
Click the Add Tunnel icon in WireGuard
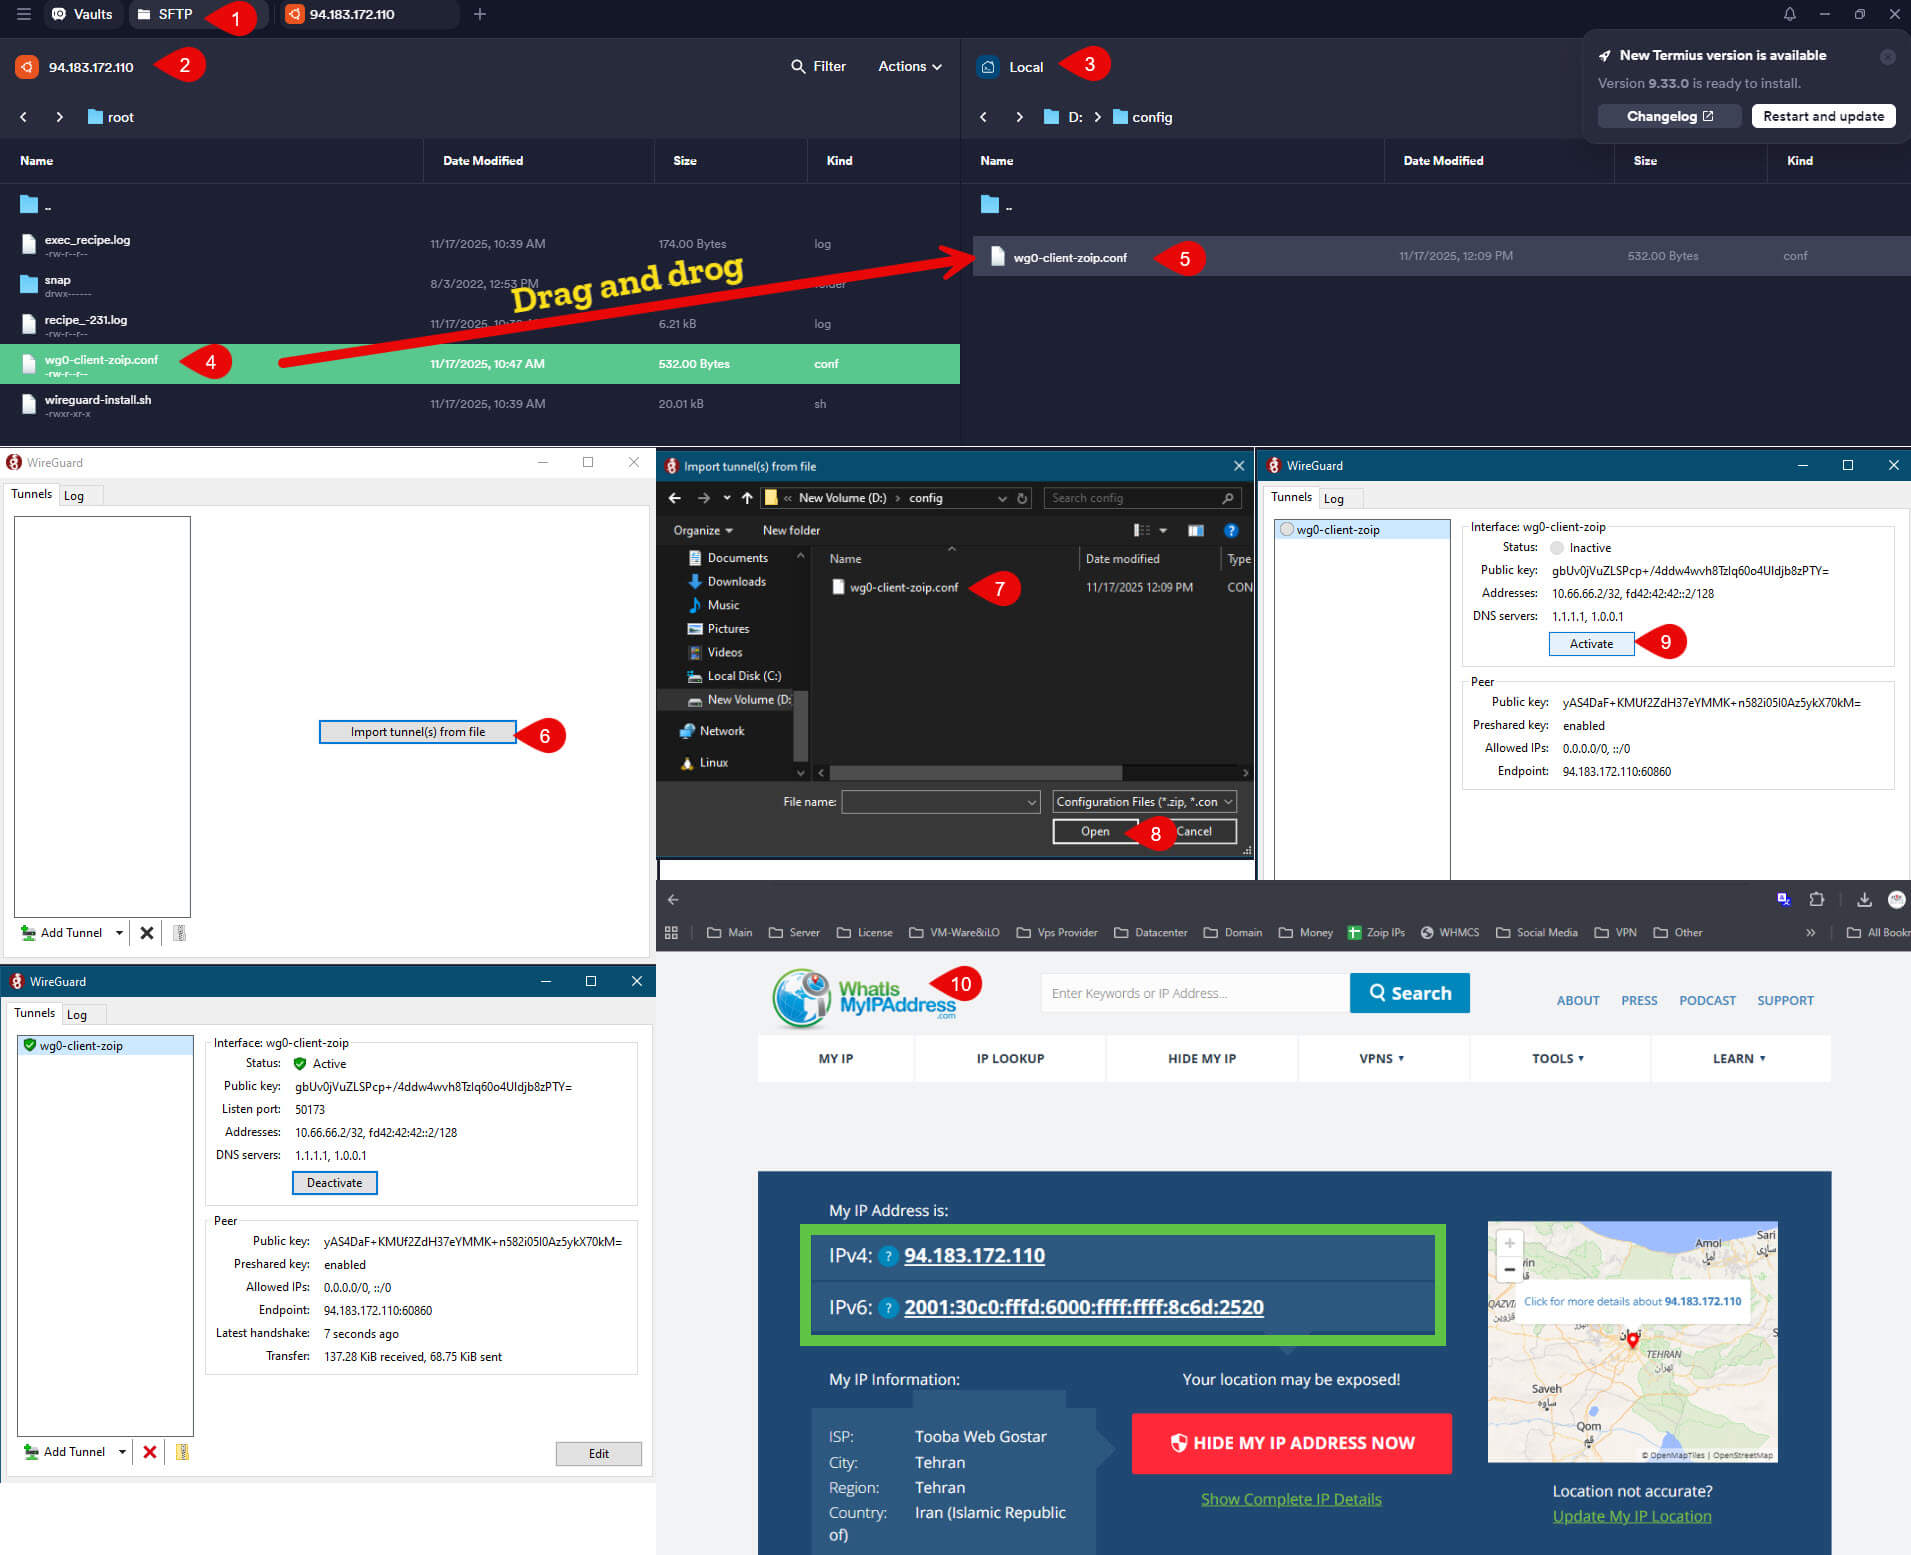pos(29,932)
